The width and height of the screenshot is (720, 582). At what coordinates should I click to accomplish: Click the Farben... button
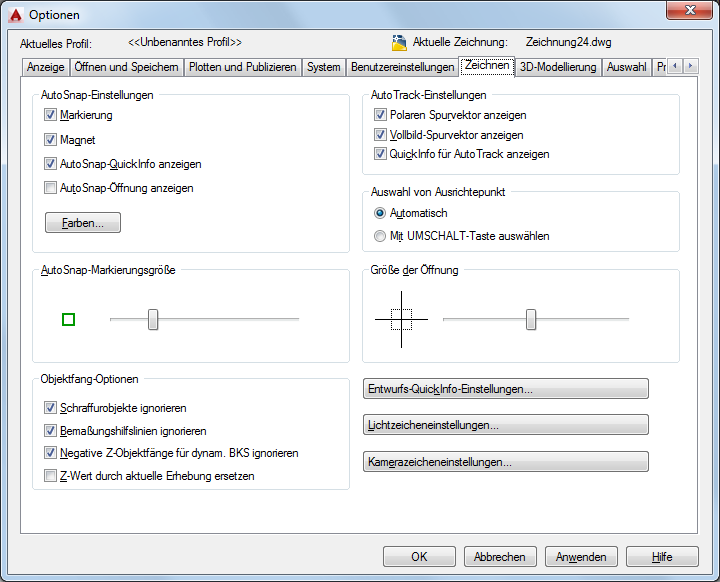pos(83,223)
